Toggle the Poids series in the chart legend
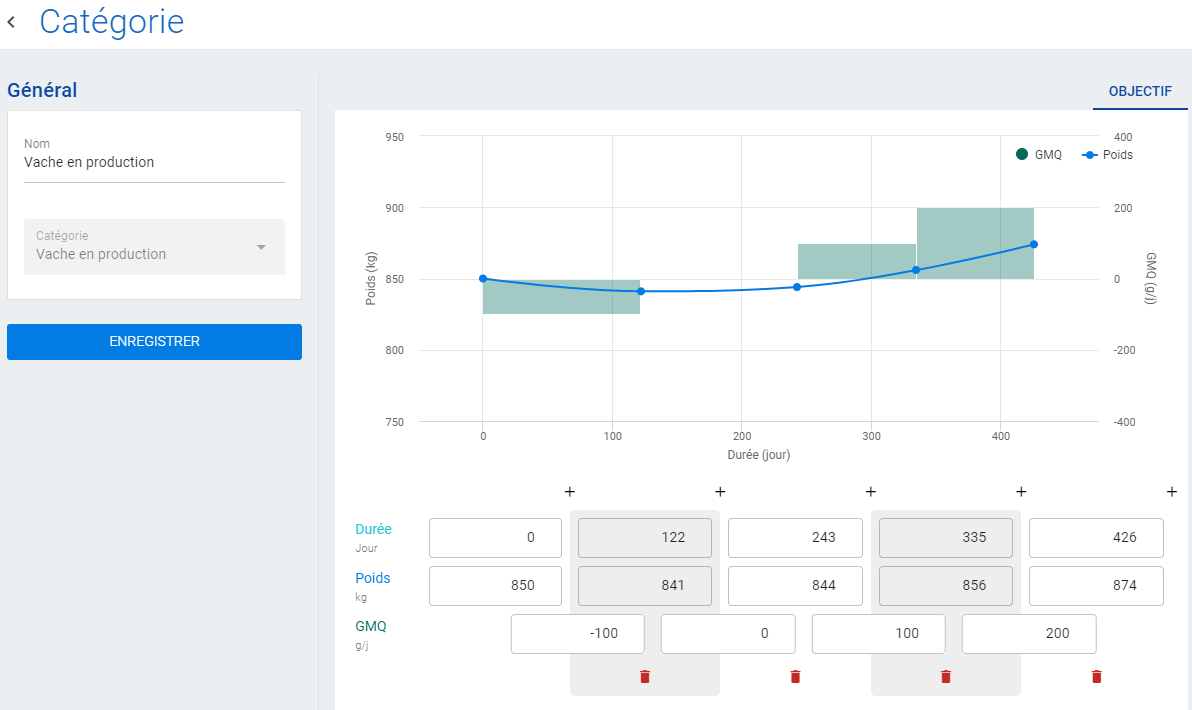Viewport: 1192px width, 710px height. coord(1108,154)
